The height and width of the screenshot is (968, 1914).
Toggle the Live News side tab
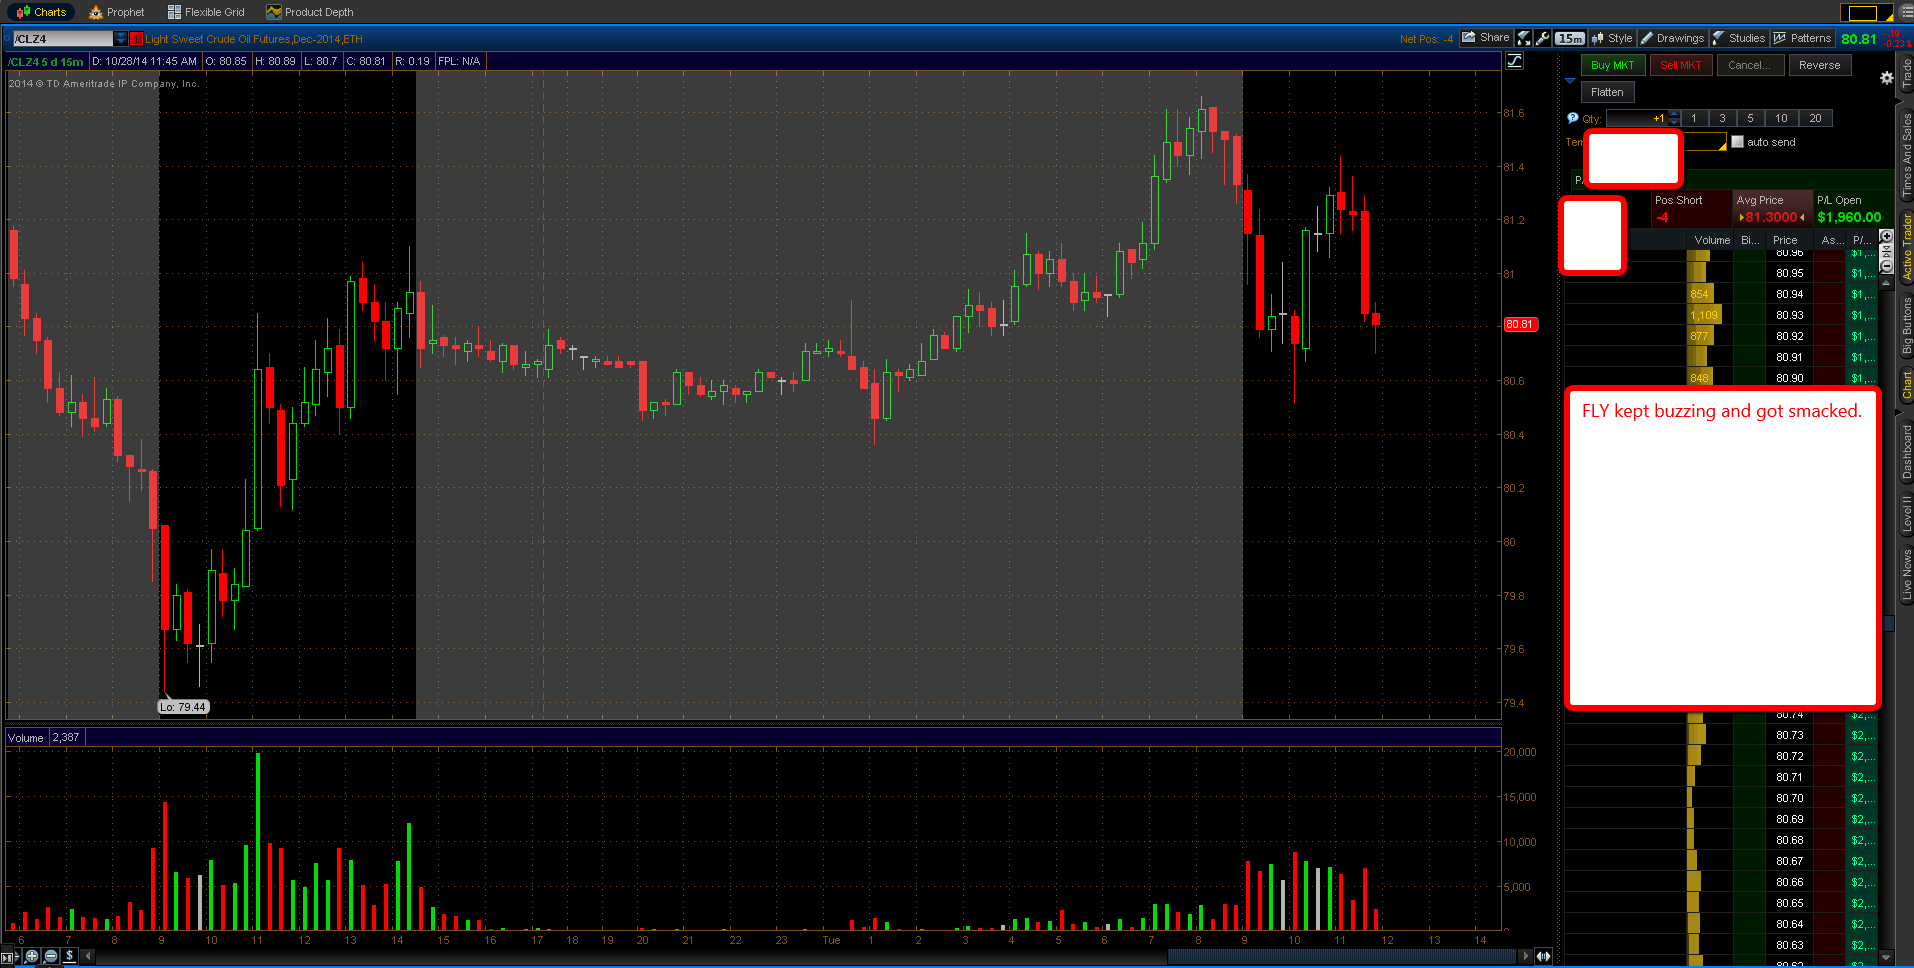[1906, 575]
